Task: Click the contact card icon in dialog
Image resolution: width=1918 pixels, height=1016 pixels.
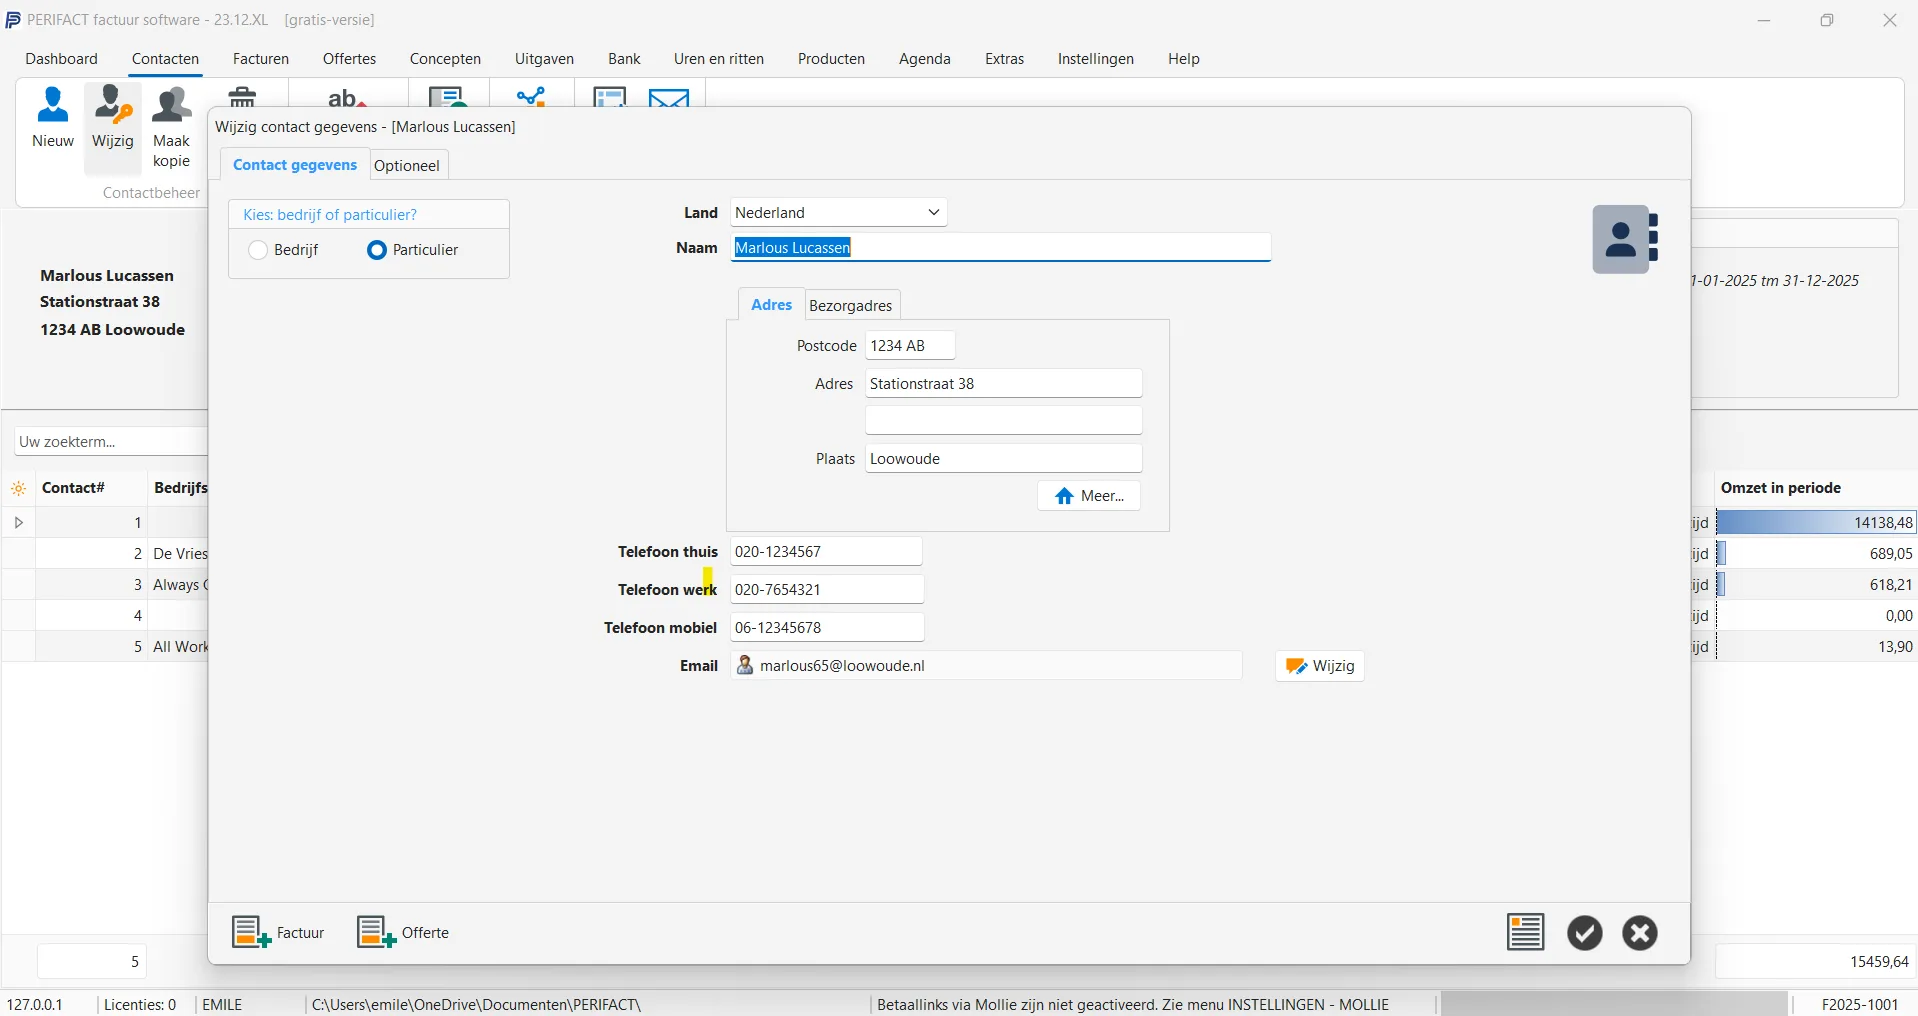Action: 1627,239
